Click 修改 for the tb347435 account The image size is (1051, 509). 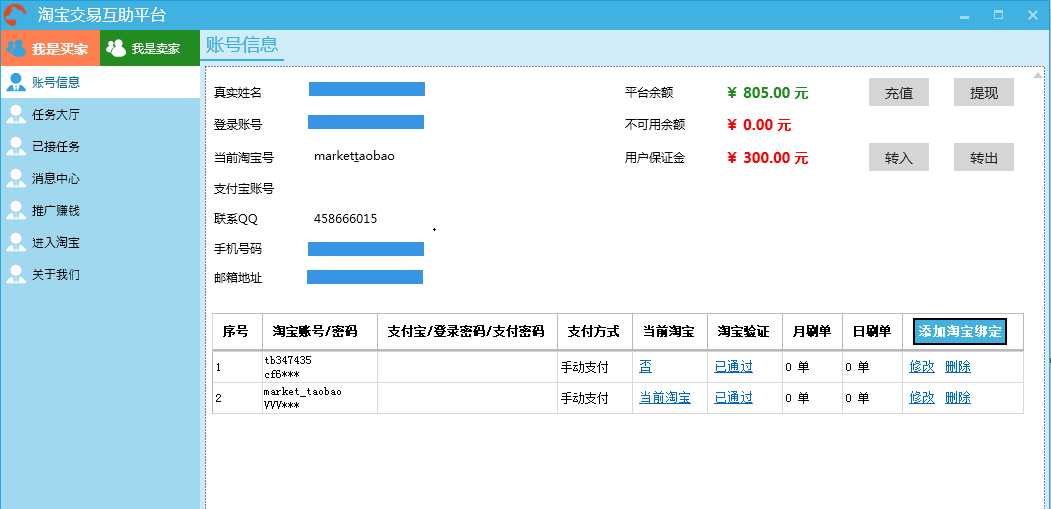pyautogui.click(x=922, y=367)
